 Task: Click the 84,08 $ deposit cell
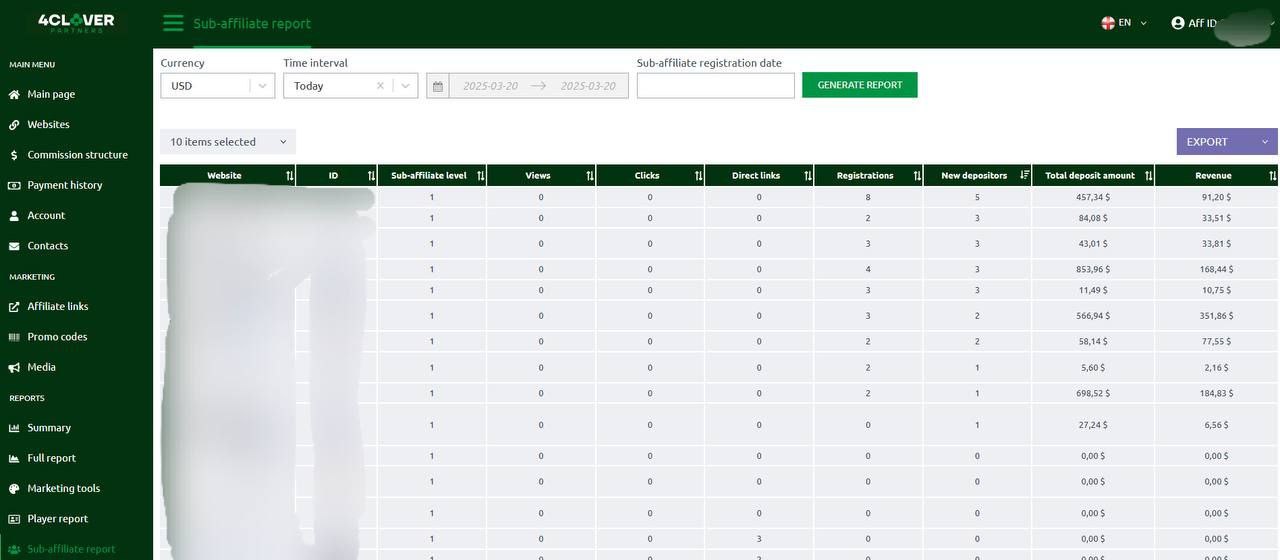[x=1093, y=218]
